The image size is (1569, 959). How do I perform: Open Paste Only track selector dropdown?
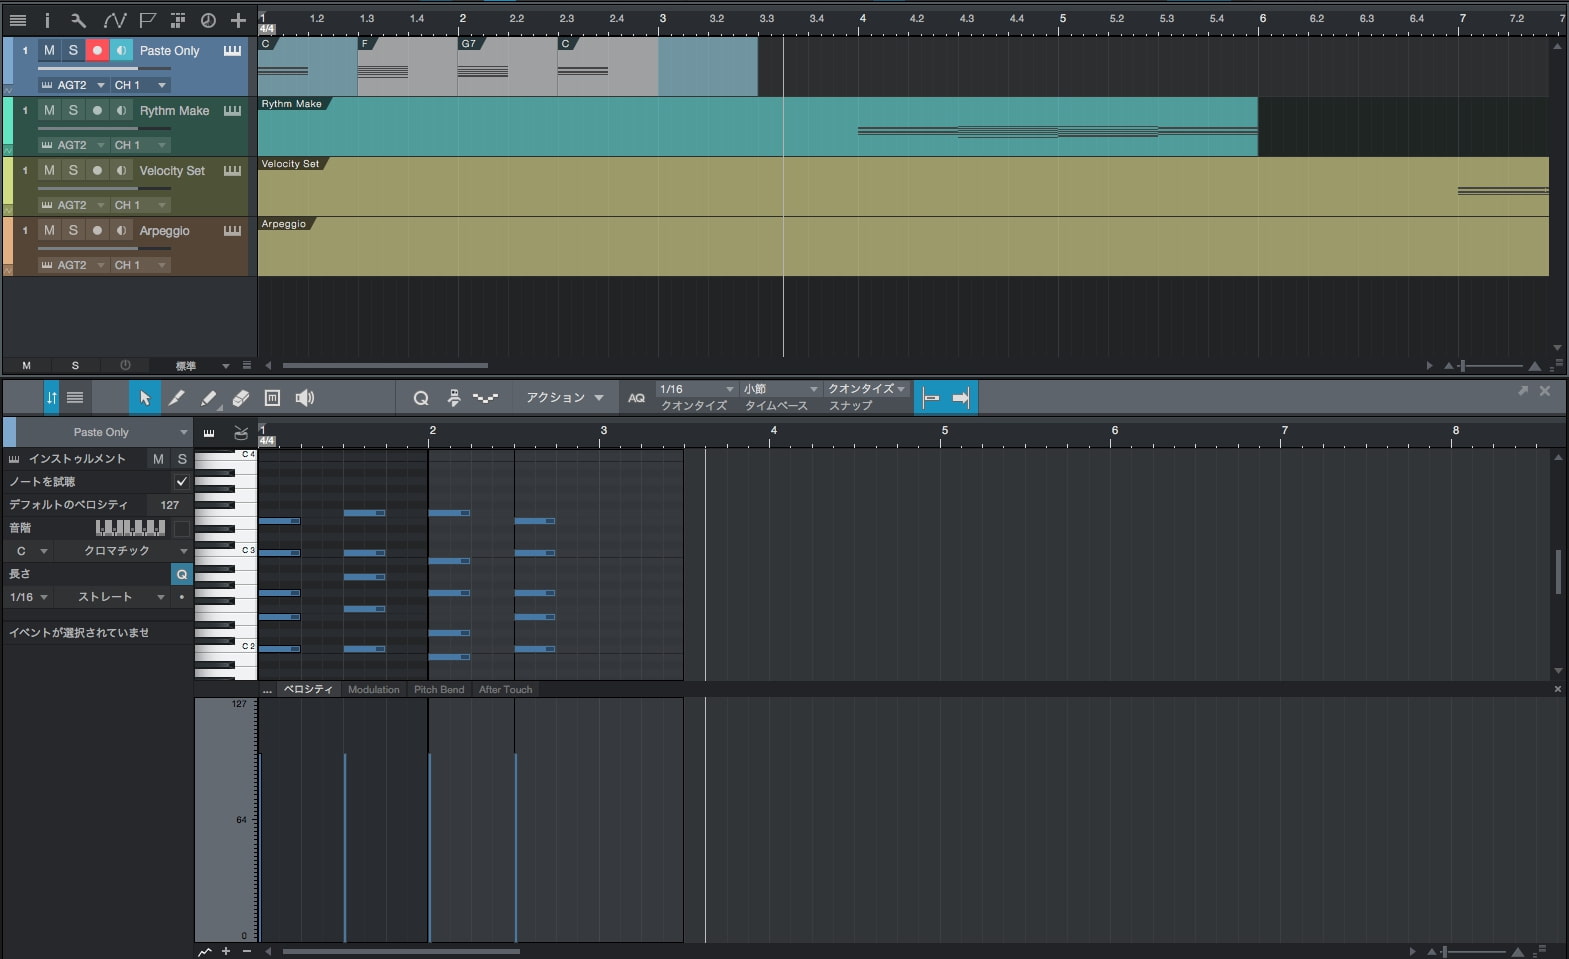104,432
